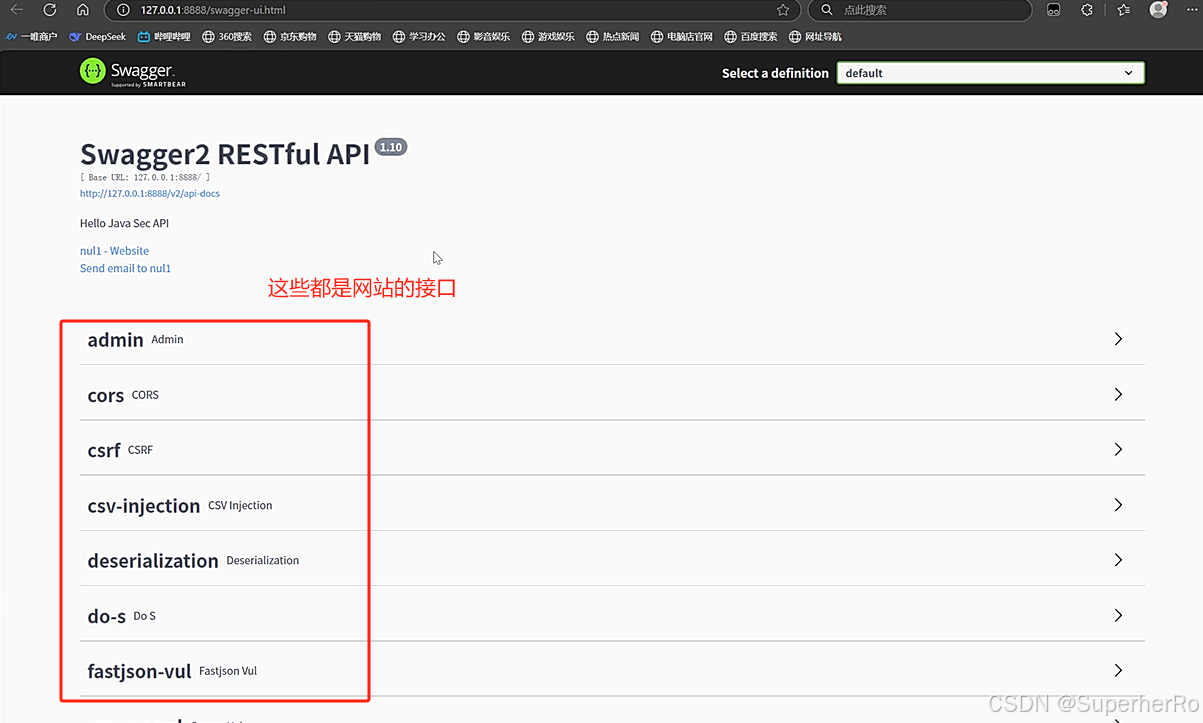
Task: Expand the csrf section chevron
Action: pos(1118,450)
